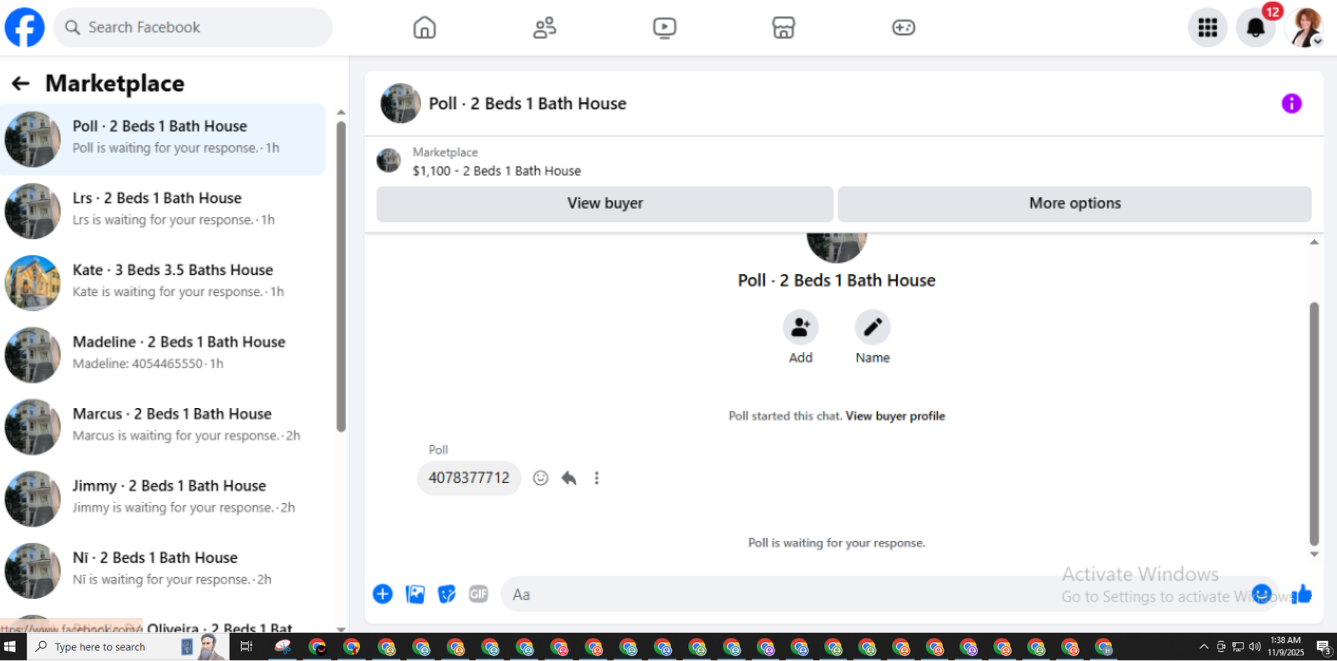Click the More options button
This screenshot has height=661, width=1337.
[1075, 203]
